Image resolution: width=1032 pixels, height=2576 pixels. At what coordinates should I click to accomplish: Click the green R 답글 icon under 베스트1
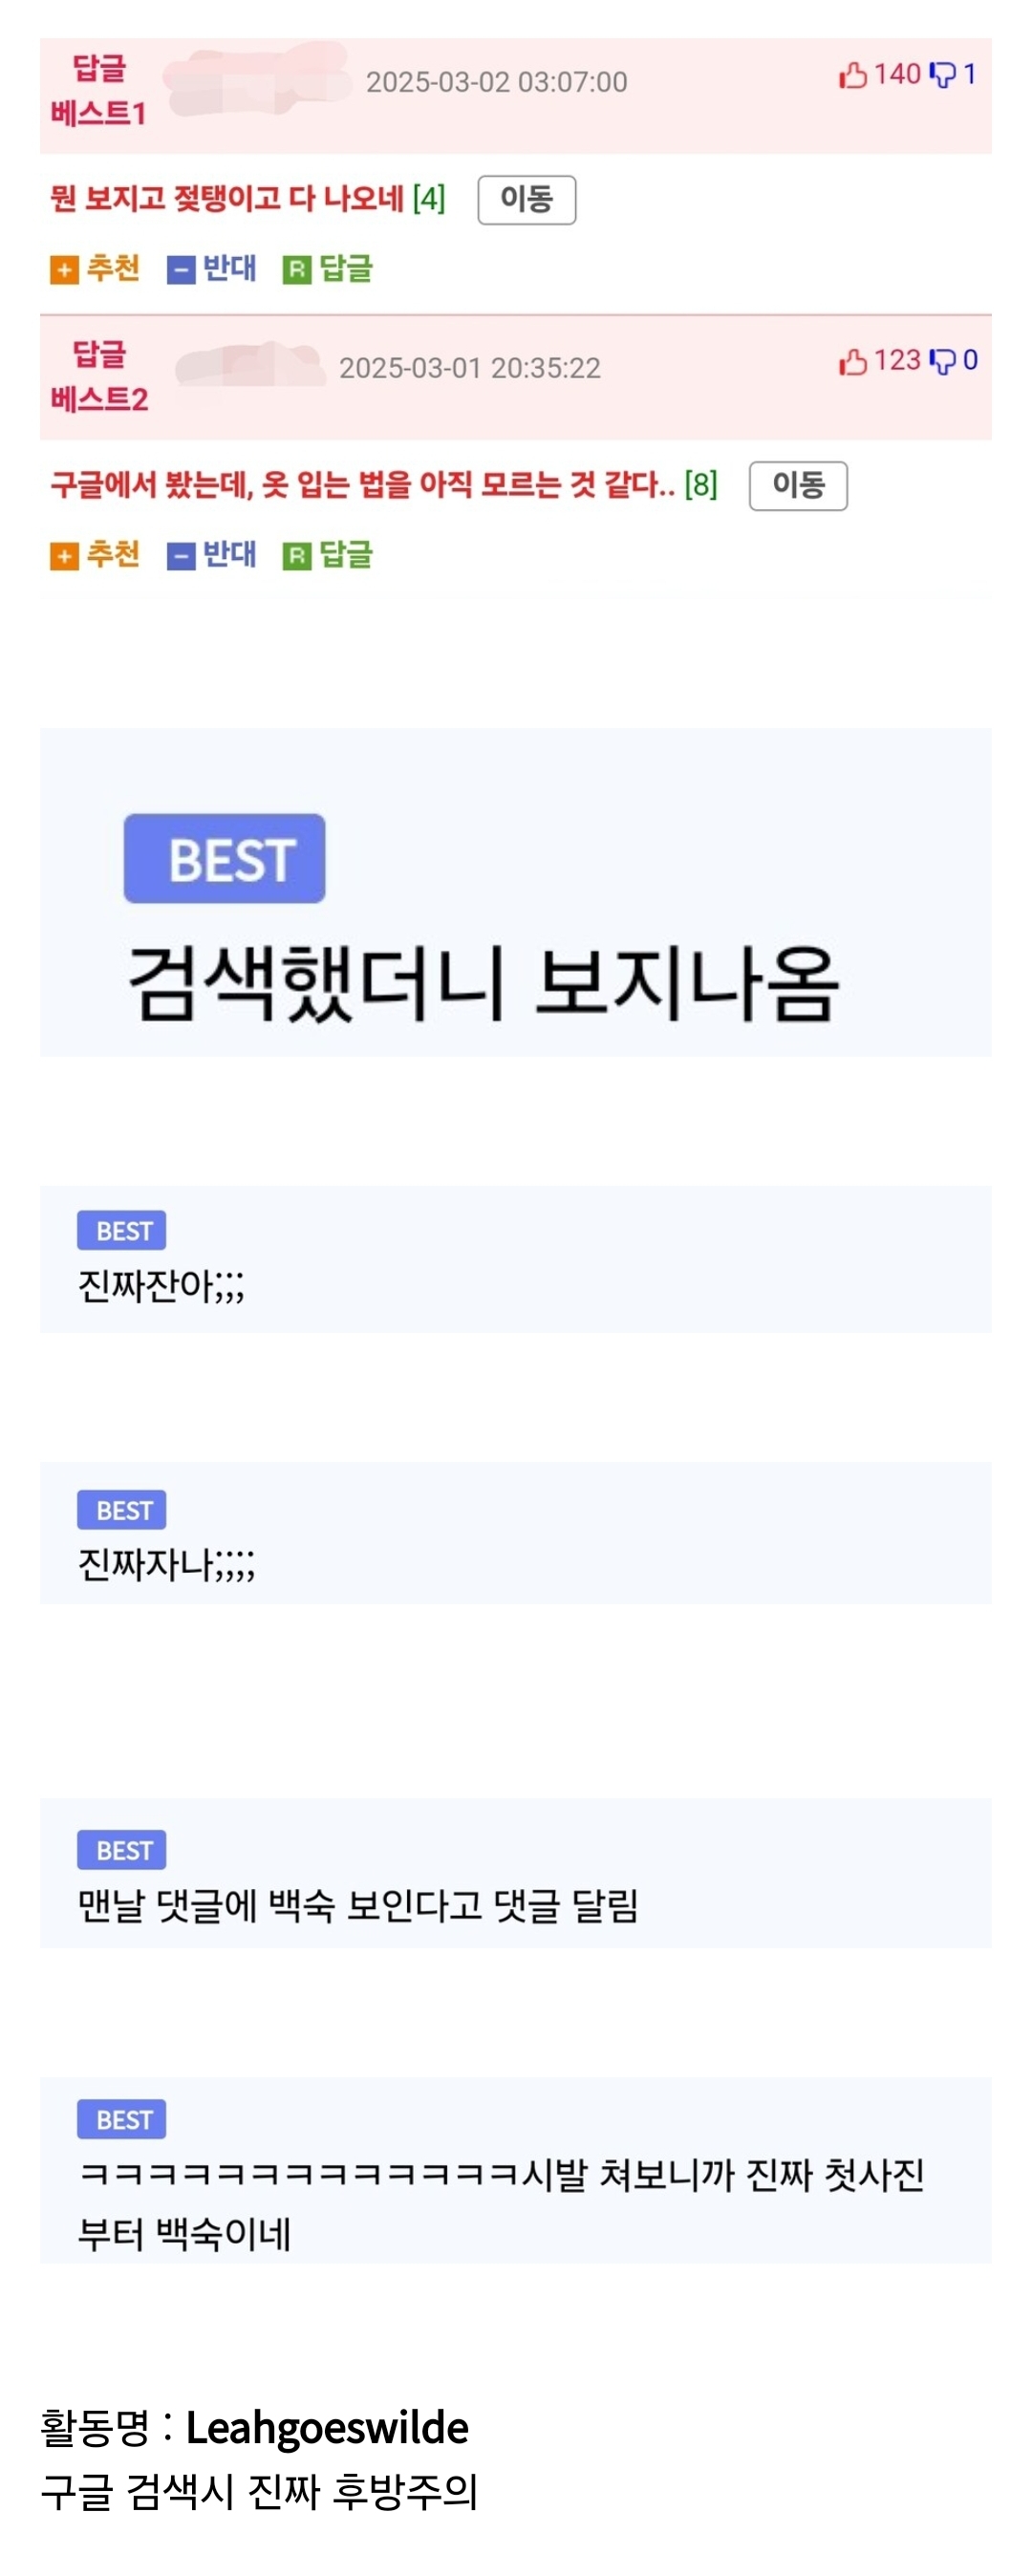click(x=297, y=270)
